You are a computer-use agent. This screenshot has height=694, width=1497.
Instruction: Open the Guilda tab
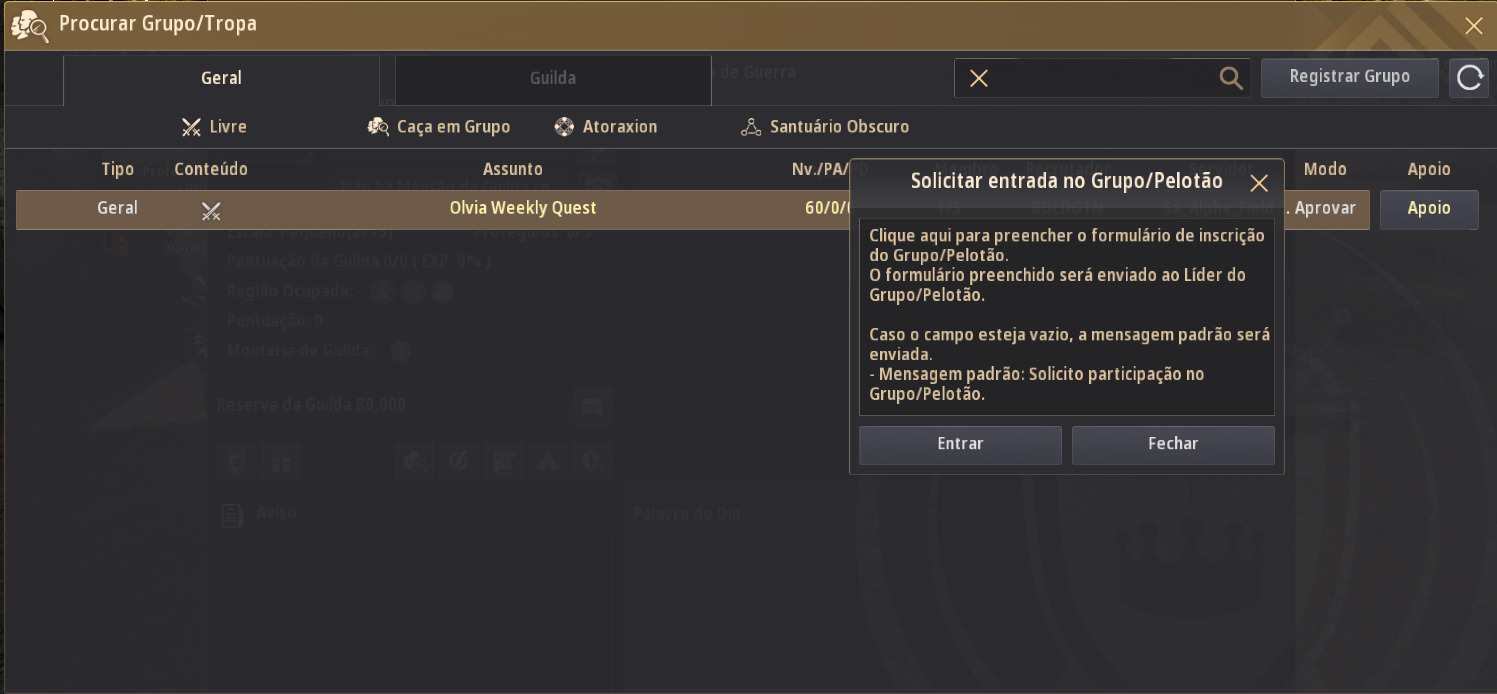(x=552, y=78)
